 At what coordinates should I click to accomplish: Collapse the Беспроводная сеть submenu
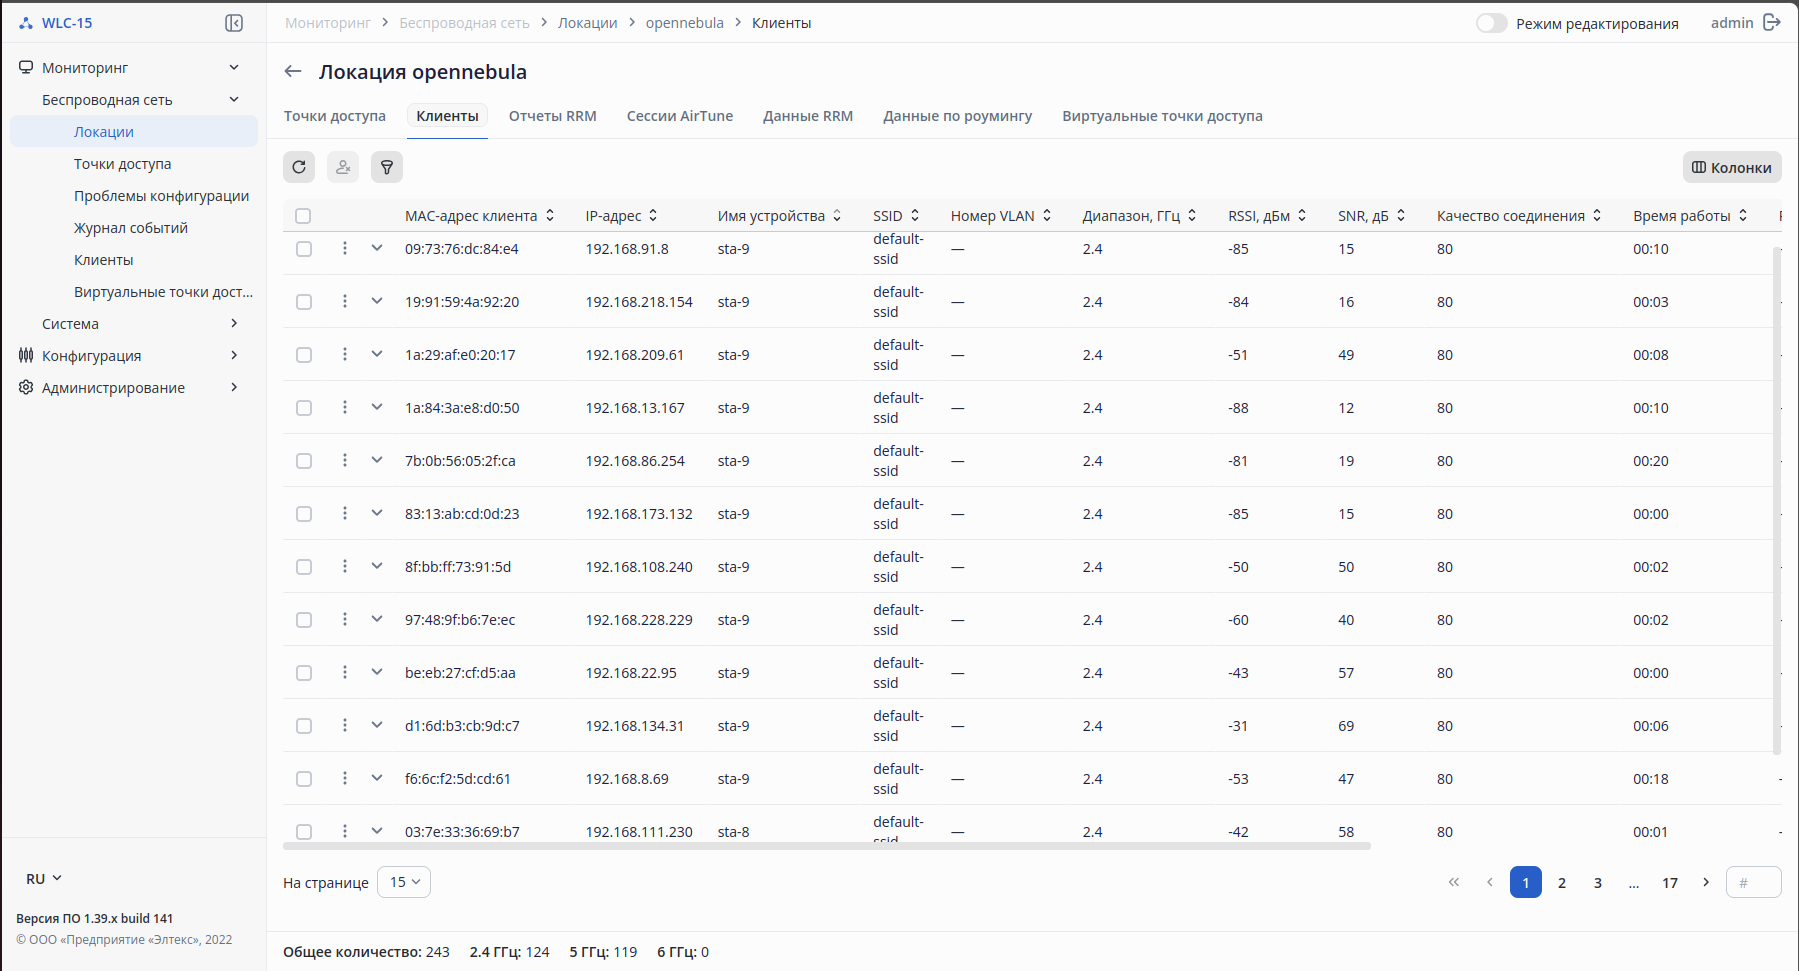tap(234, 99)
